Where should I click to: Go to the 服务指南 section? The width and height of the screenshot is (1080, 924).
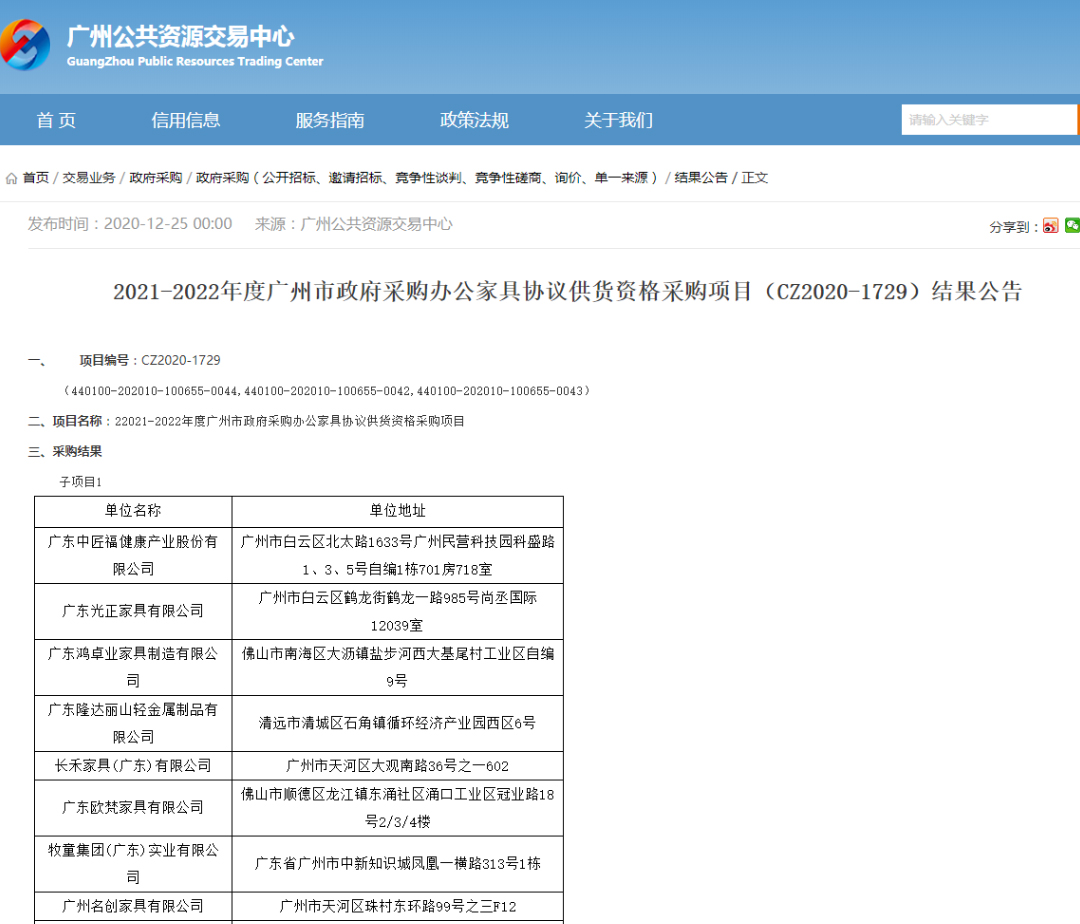point(329,120)
